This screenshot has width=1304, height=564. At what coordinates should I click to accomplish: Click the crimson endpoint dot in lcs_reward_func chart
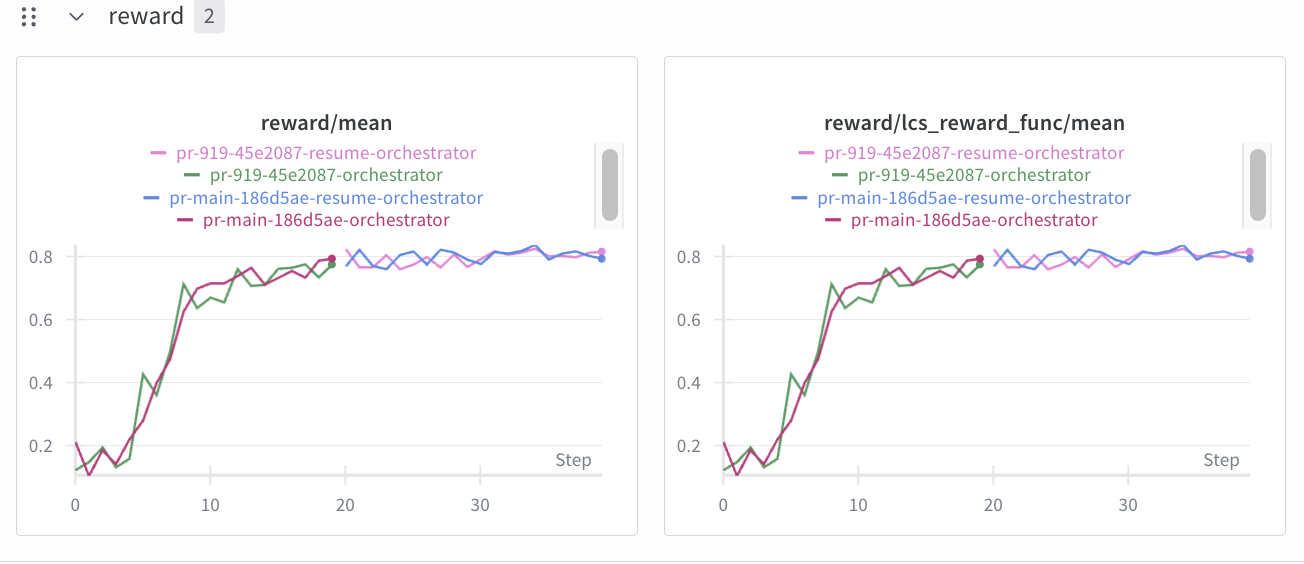tap(979, 258)
